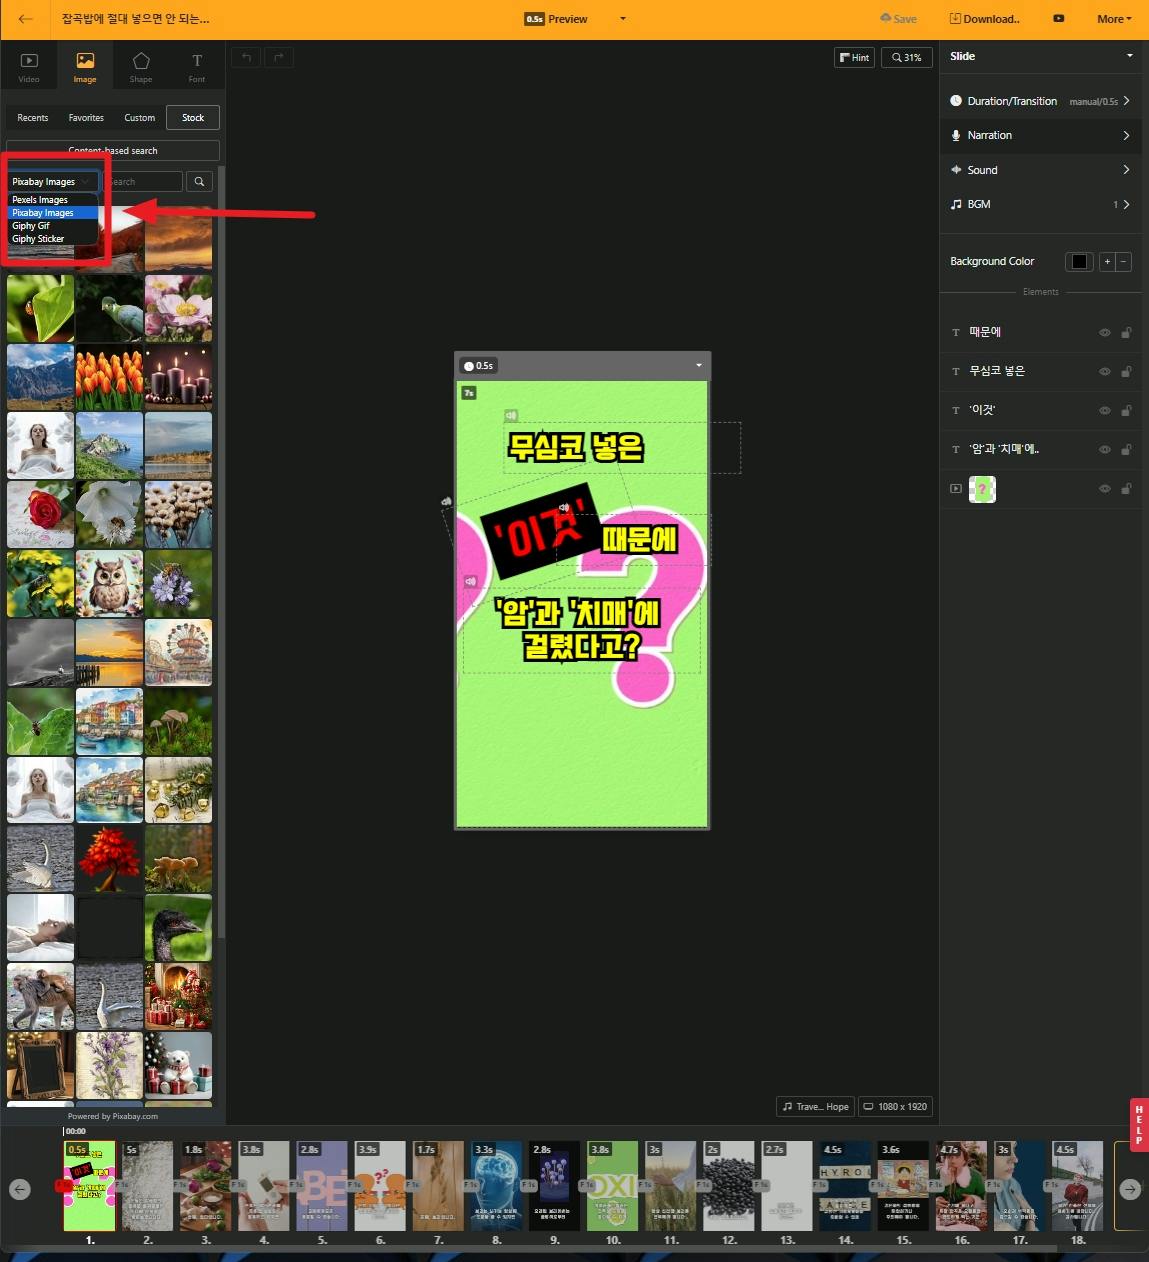1149x1262 pixels.
Task: Click the microphone icon beside Narration
Action: pyautogui.click(x=956, y=135)
